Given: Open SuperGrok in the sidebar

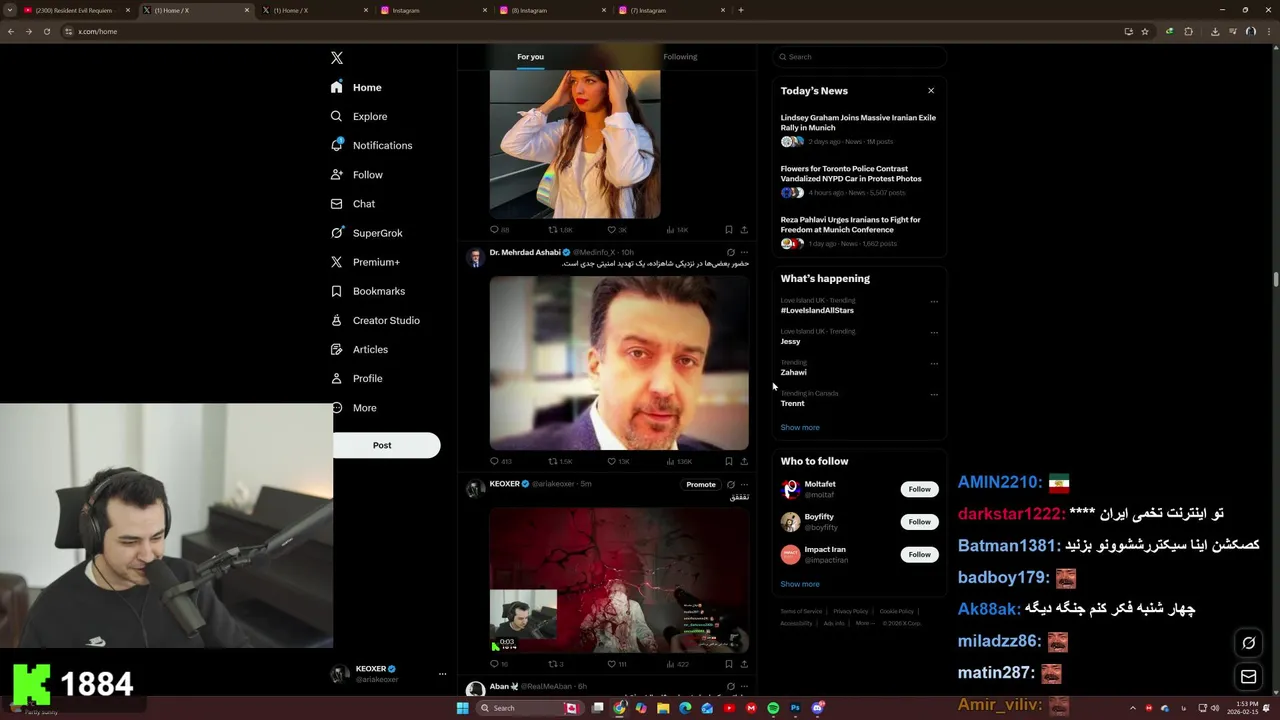Looking at the screenshot, I should coord(366,233).
